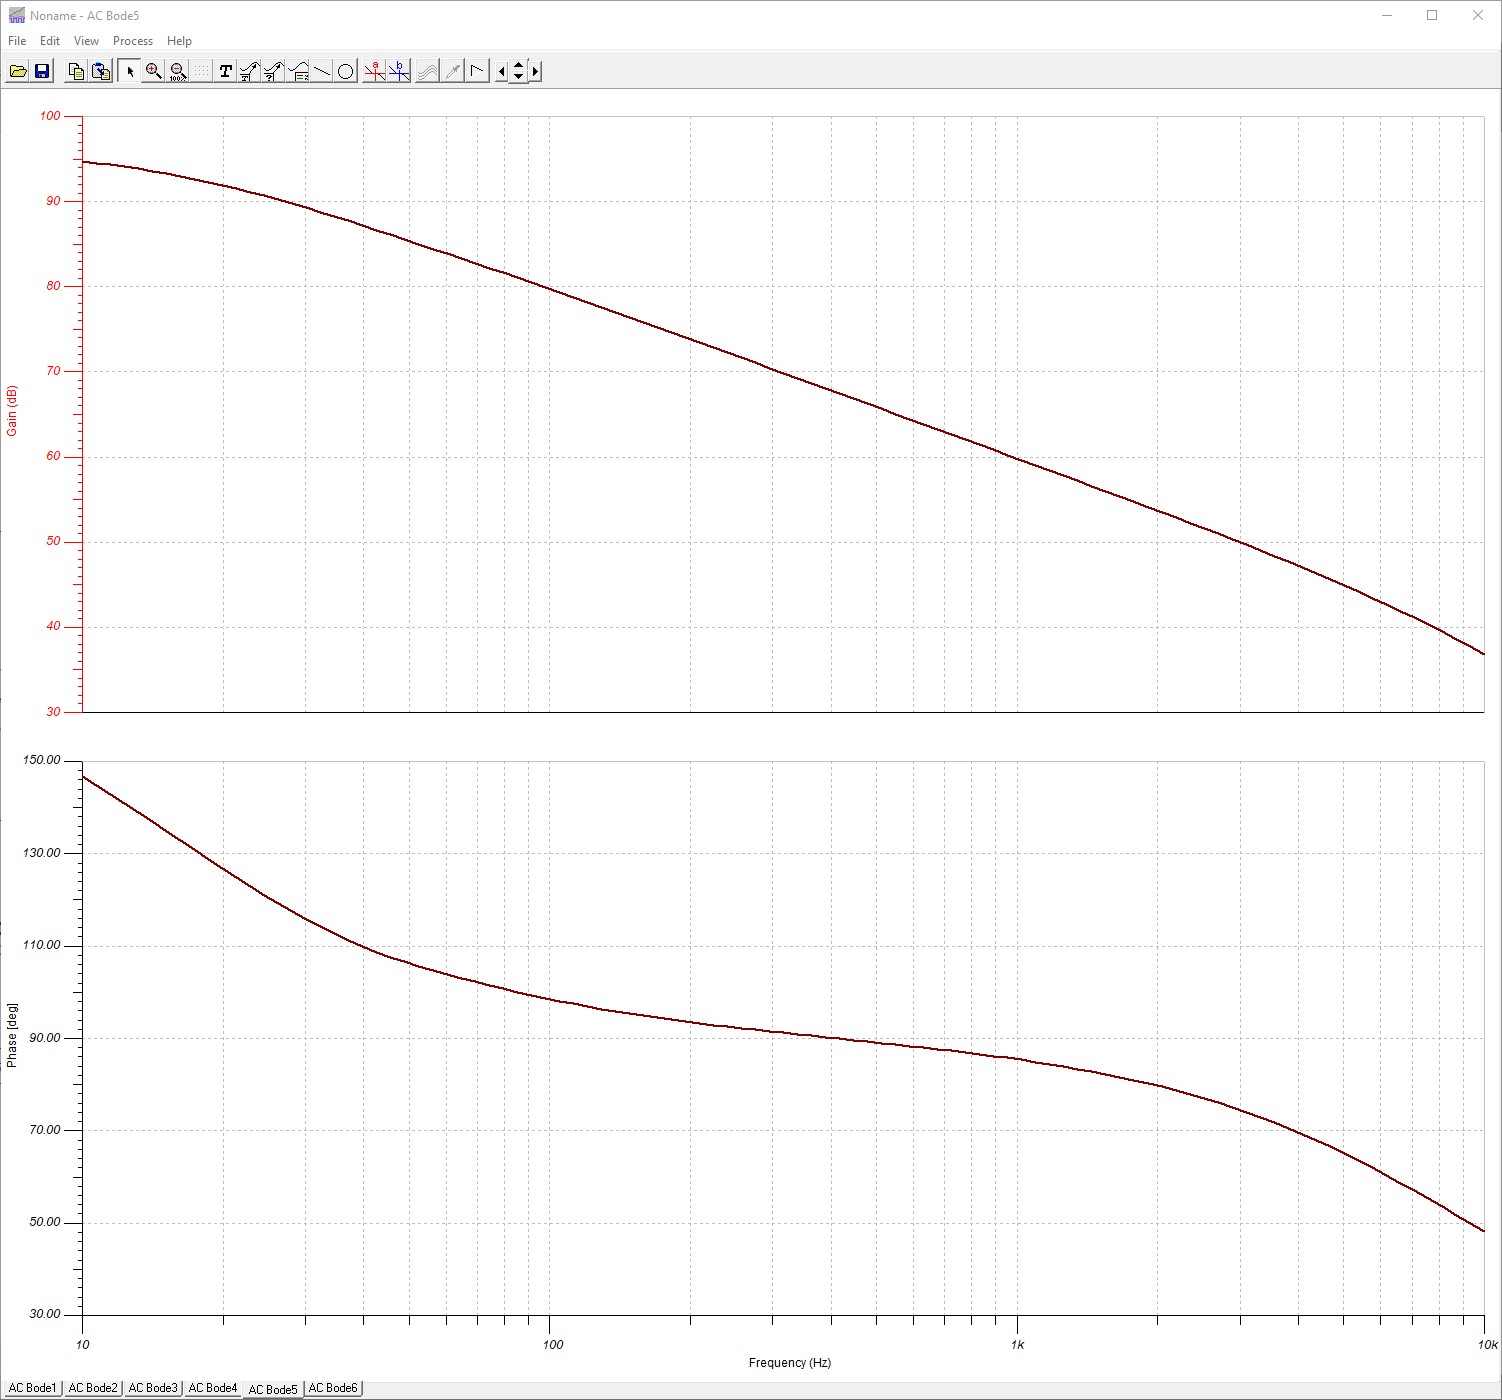Switch to the AC Bode6 tab
The image size is (1502, 1400).
(x=333, y=1388)
